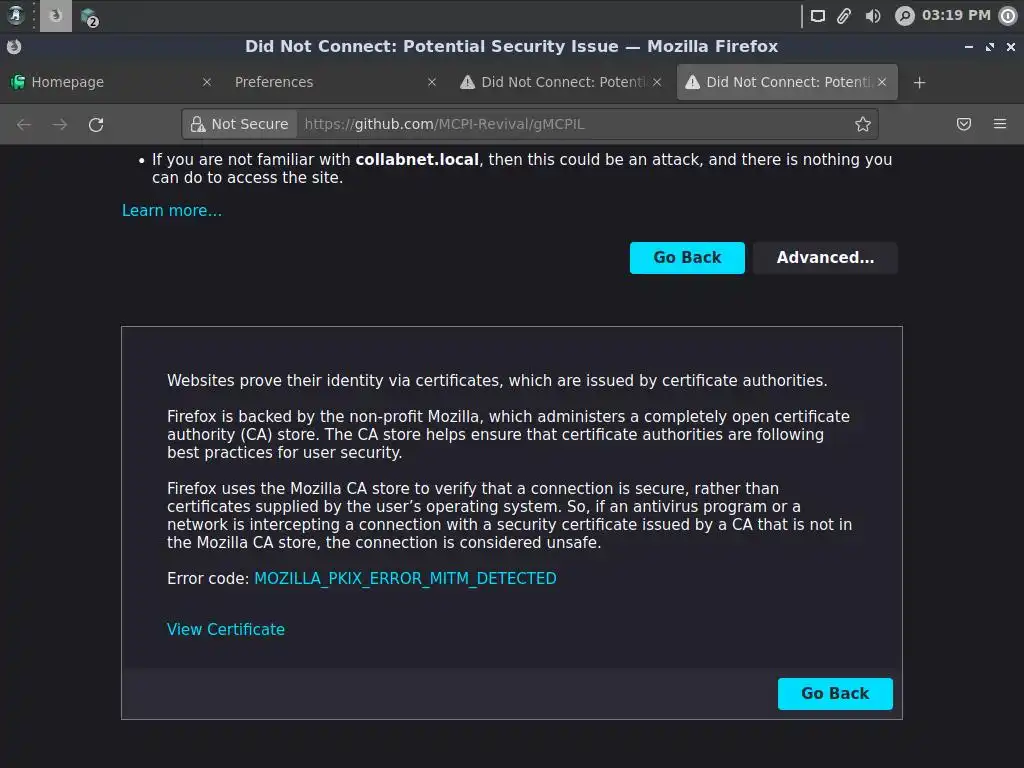This screenshot has width=1024, height=768.
Task: Click the Back navigation arrow
Action: (24, 124)
